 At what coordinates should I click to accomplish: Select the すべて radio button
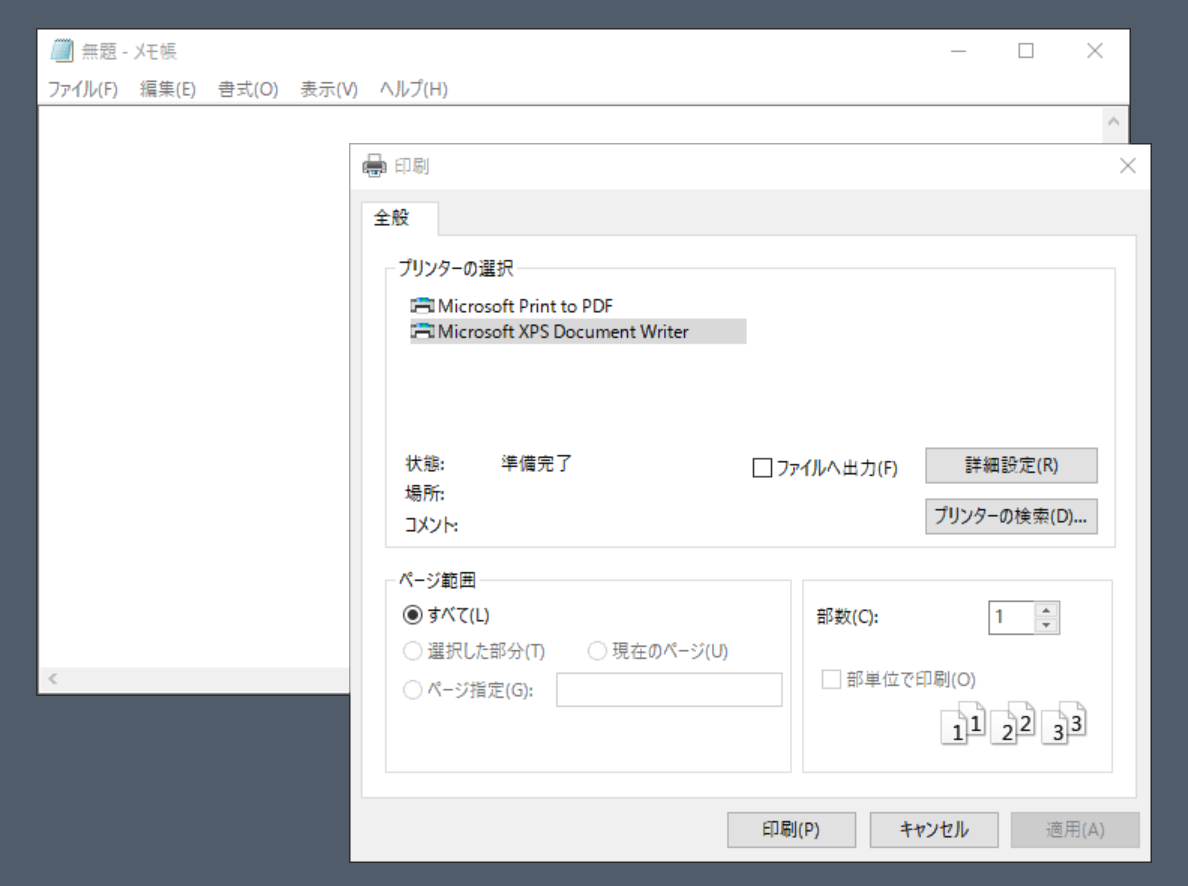pos(412,616)
